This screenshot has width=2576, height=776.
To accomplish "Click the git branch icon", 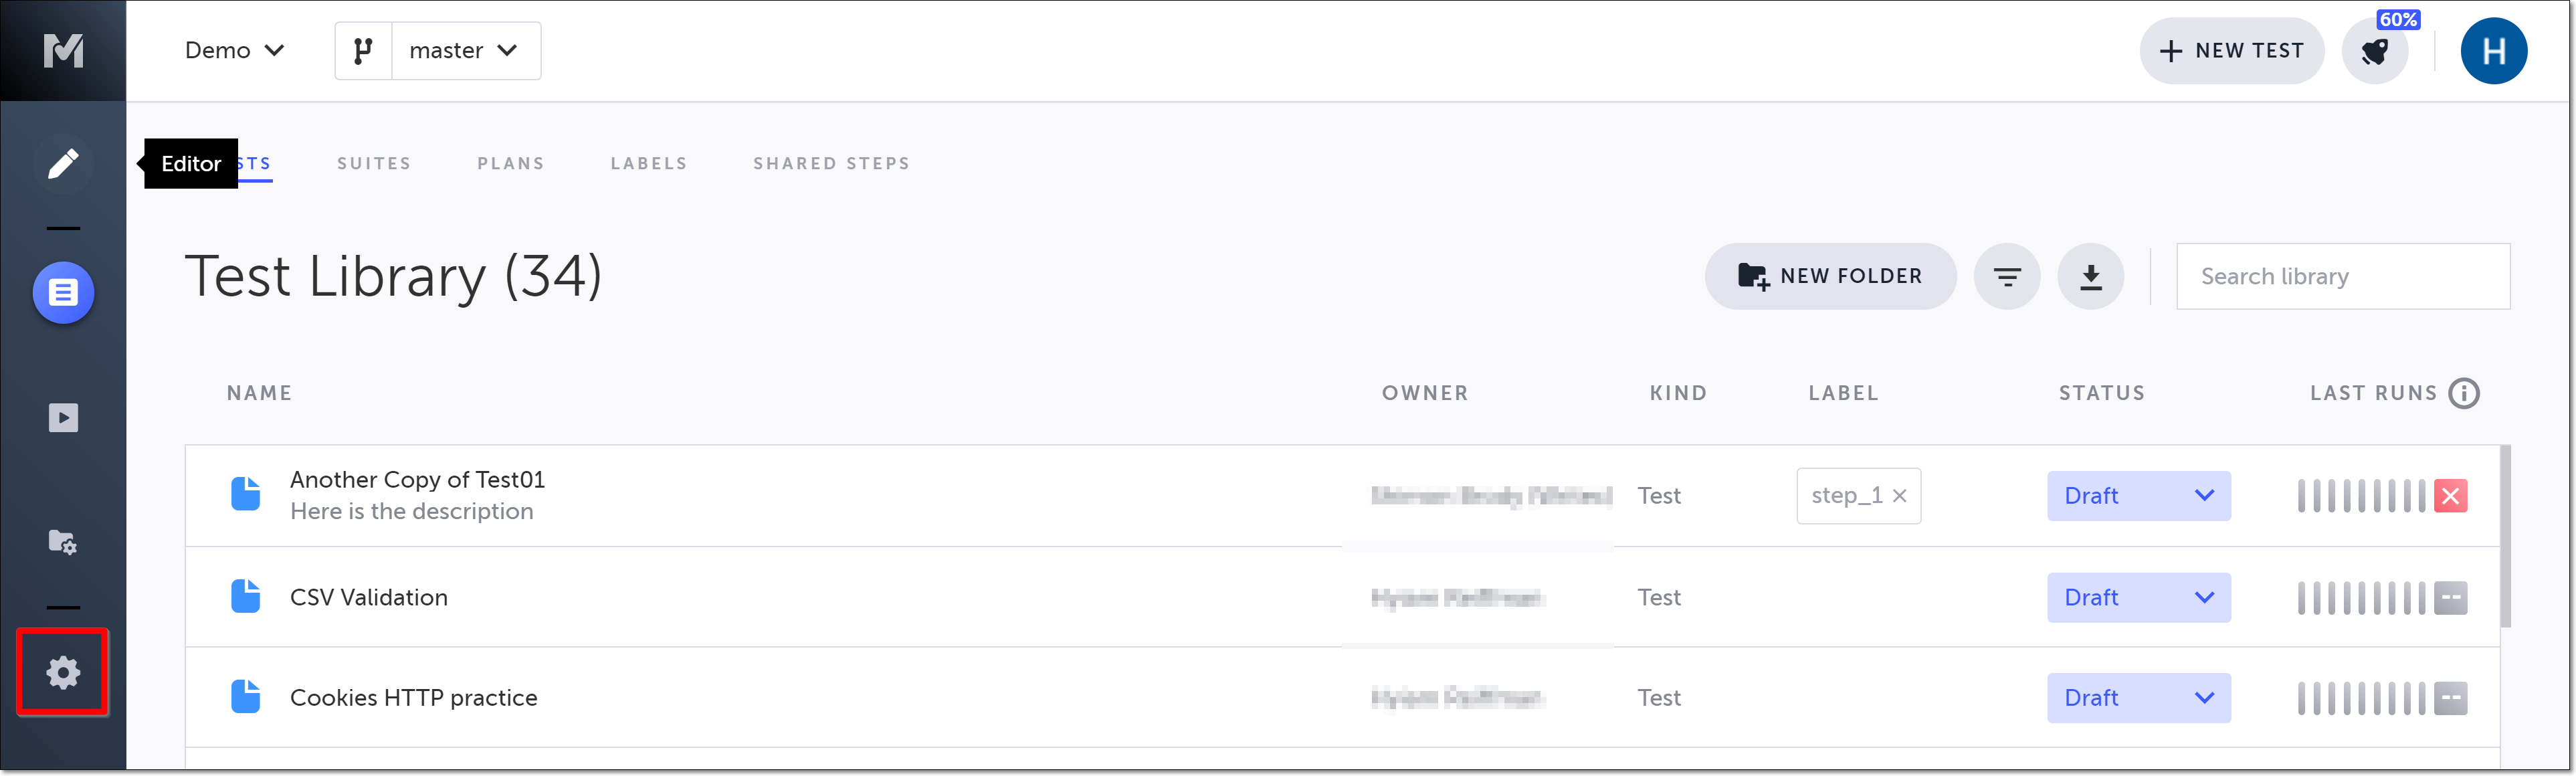I will tap(363, 51).
